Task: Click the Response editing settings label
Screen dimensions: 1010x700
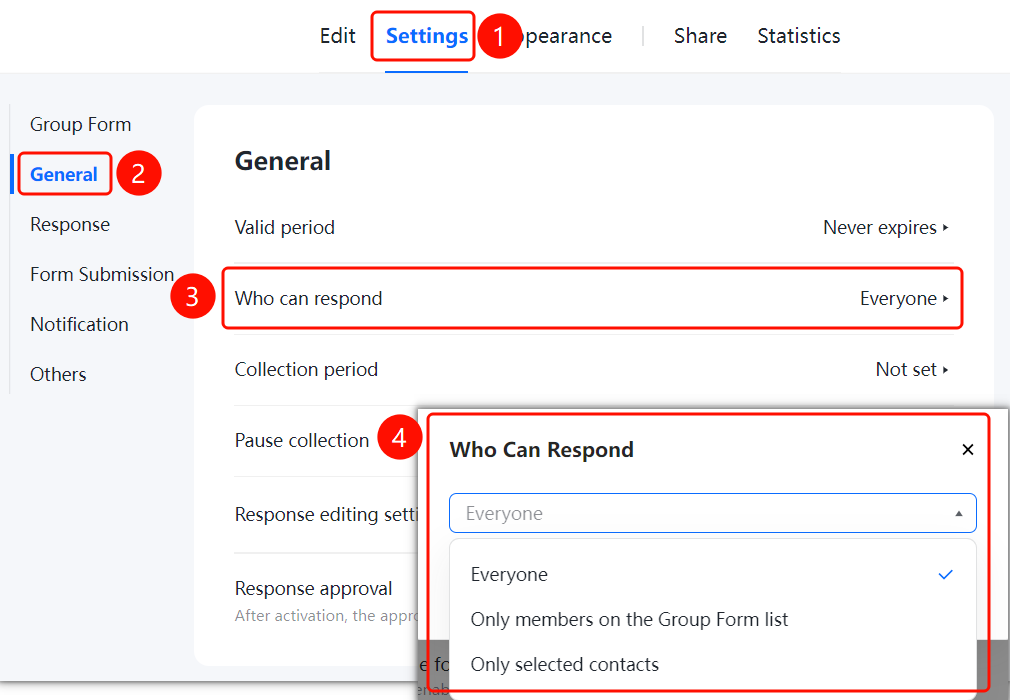Action: [327, 515]
